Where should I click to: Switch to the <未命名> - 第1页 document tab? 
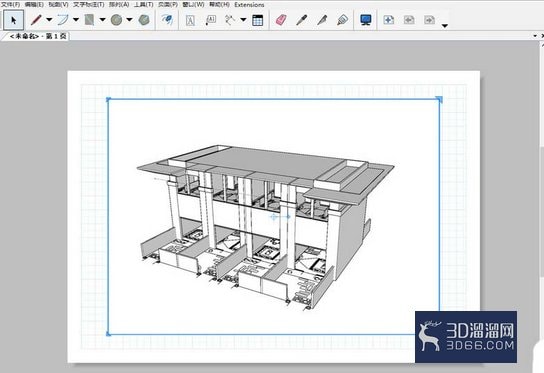(x=37, y=36)
